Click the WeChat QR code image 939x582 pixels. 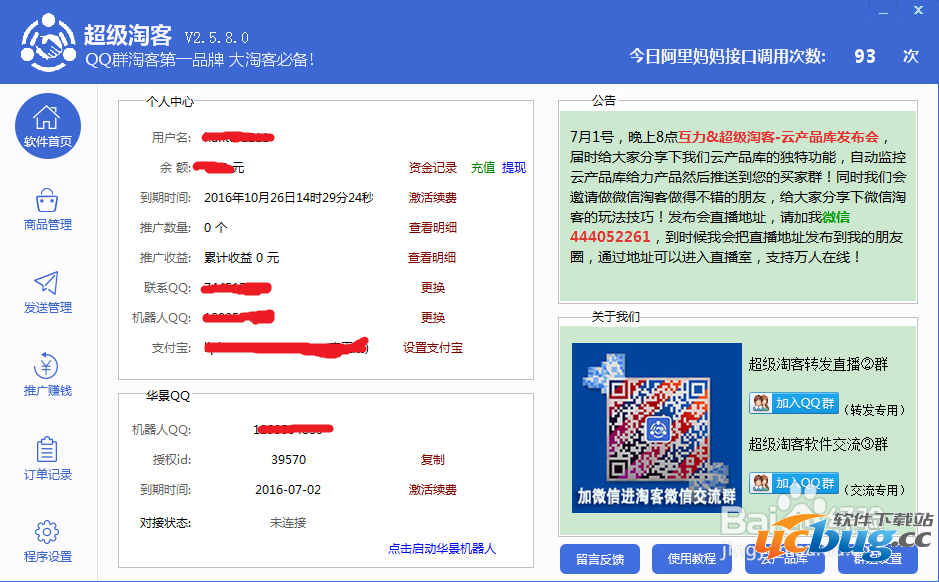(x=656, y=428)
